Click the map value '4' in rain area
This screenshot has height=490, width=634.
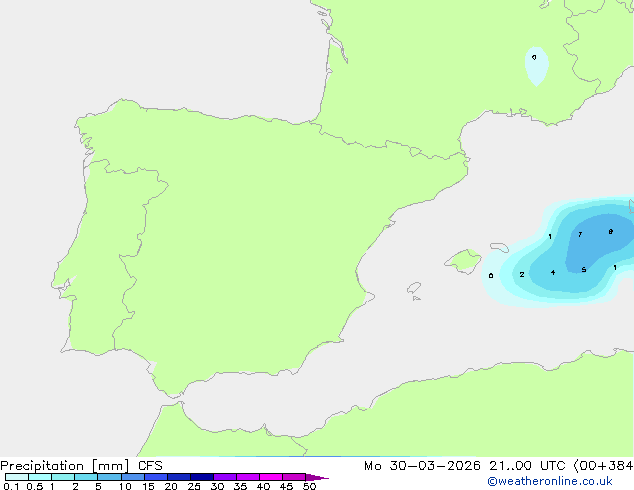553,272
